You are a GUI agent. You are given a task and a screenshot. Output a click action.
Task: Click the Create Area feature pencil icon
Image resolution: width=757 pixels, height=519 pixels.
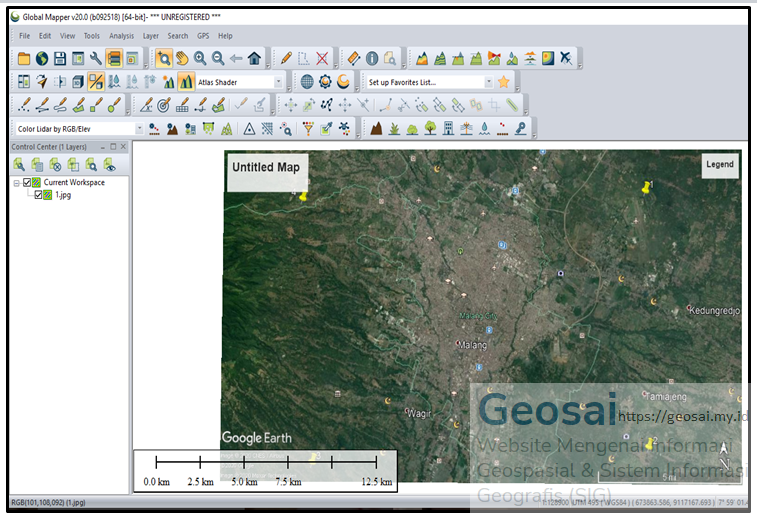pos(78,105)
